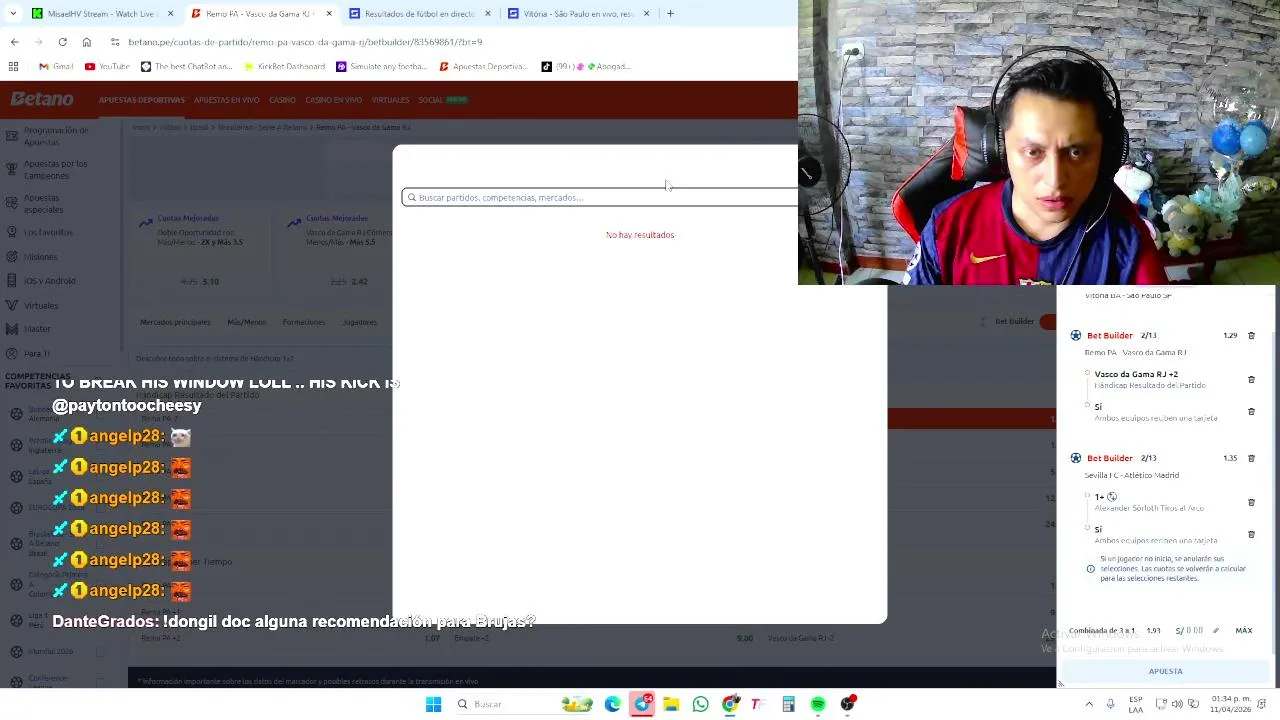
Task: Open Google Chrome from taskbar
Action: (x=730, y=704)
